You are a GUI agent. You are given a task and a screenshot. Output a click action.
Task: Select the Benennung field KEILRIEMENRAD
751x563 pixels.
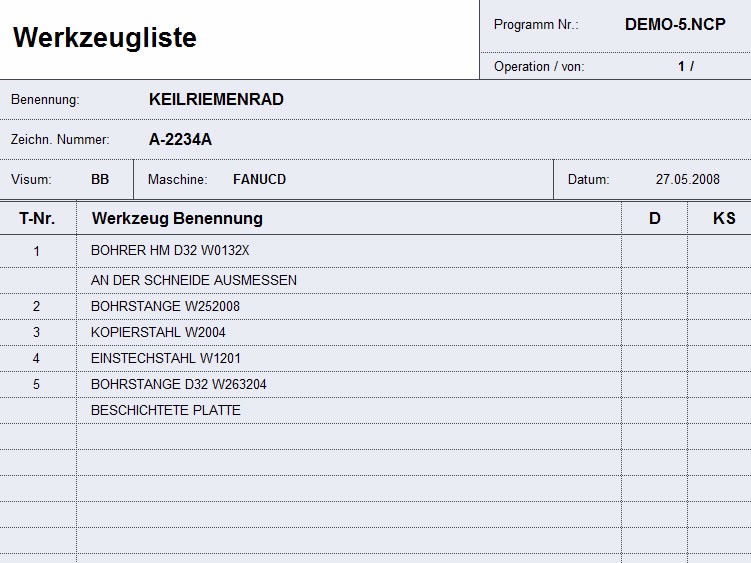[x=216, y=100]
